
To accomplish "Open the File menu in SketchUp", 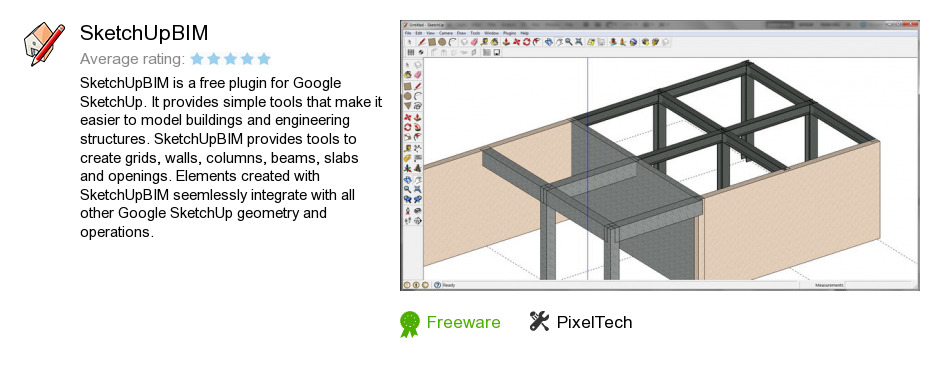I will tap(408, 33).
